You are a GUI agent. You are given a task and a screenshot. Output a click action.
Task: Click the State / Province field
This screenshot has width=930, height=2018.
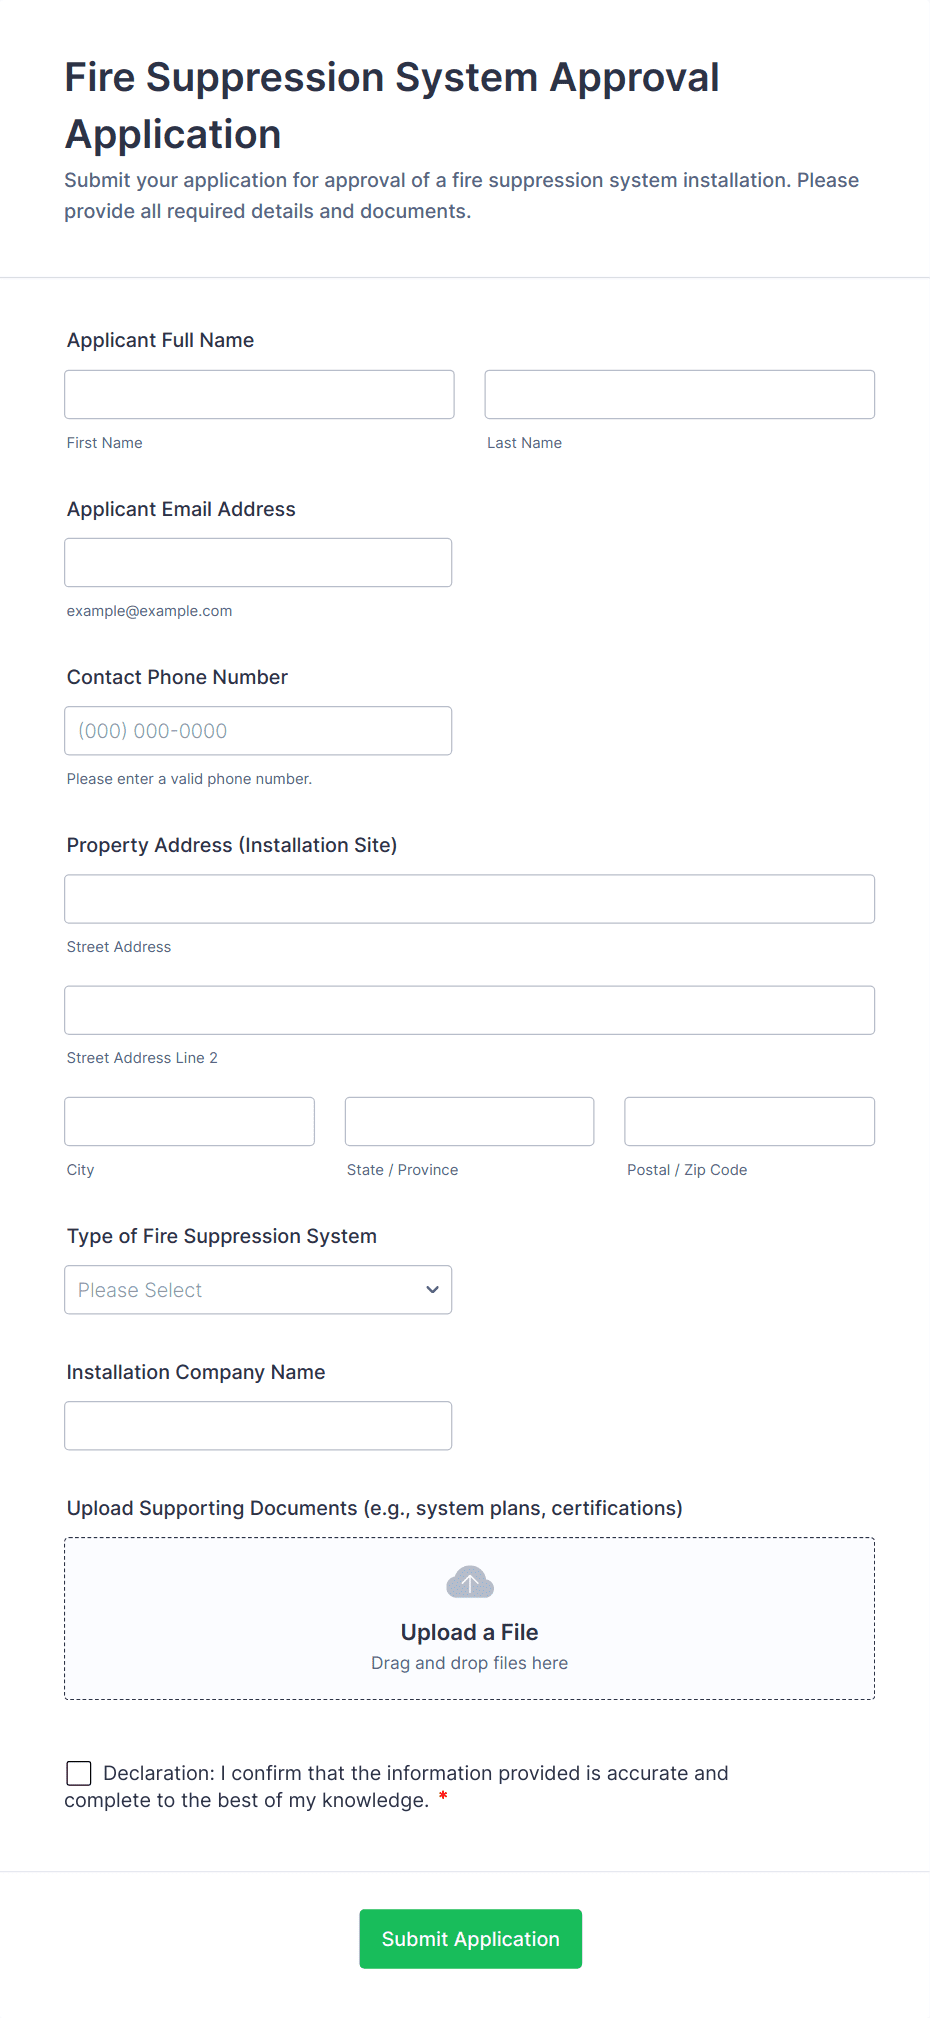point(468,1121)
